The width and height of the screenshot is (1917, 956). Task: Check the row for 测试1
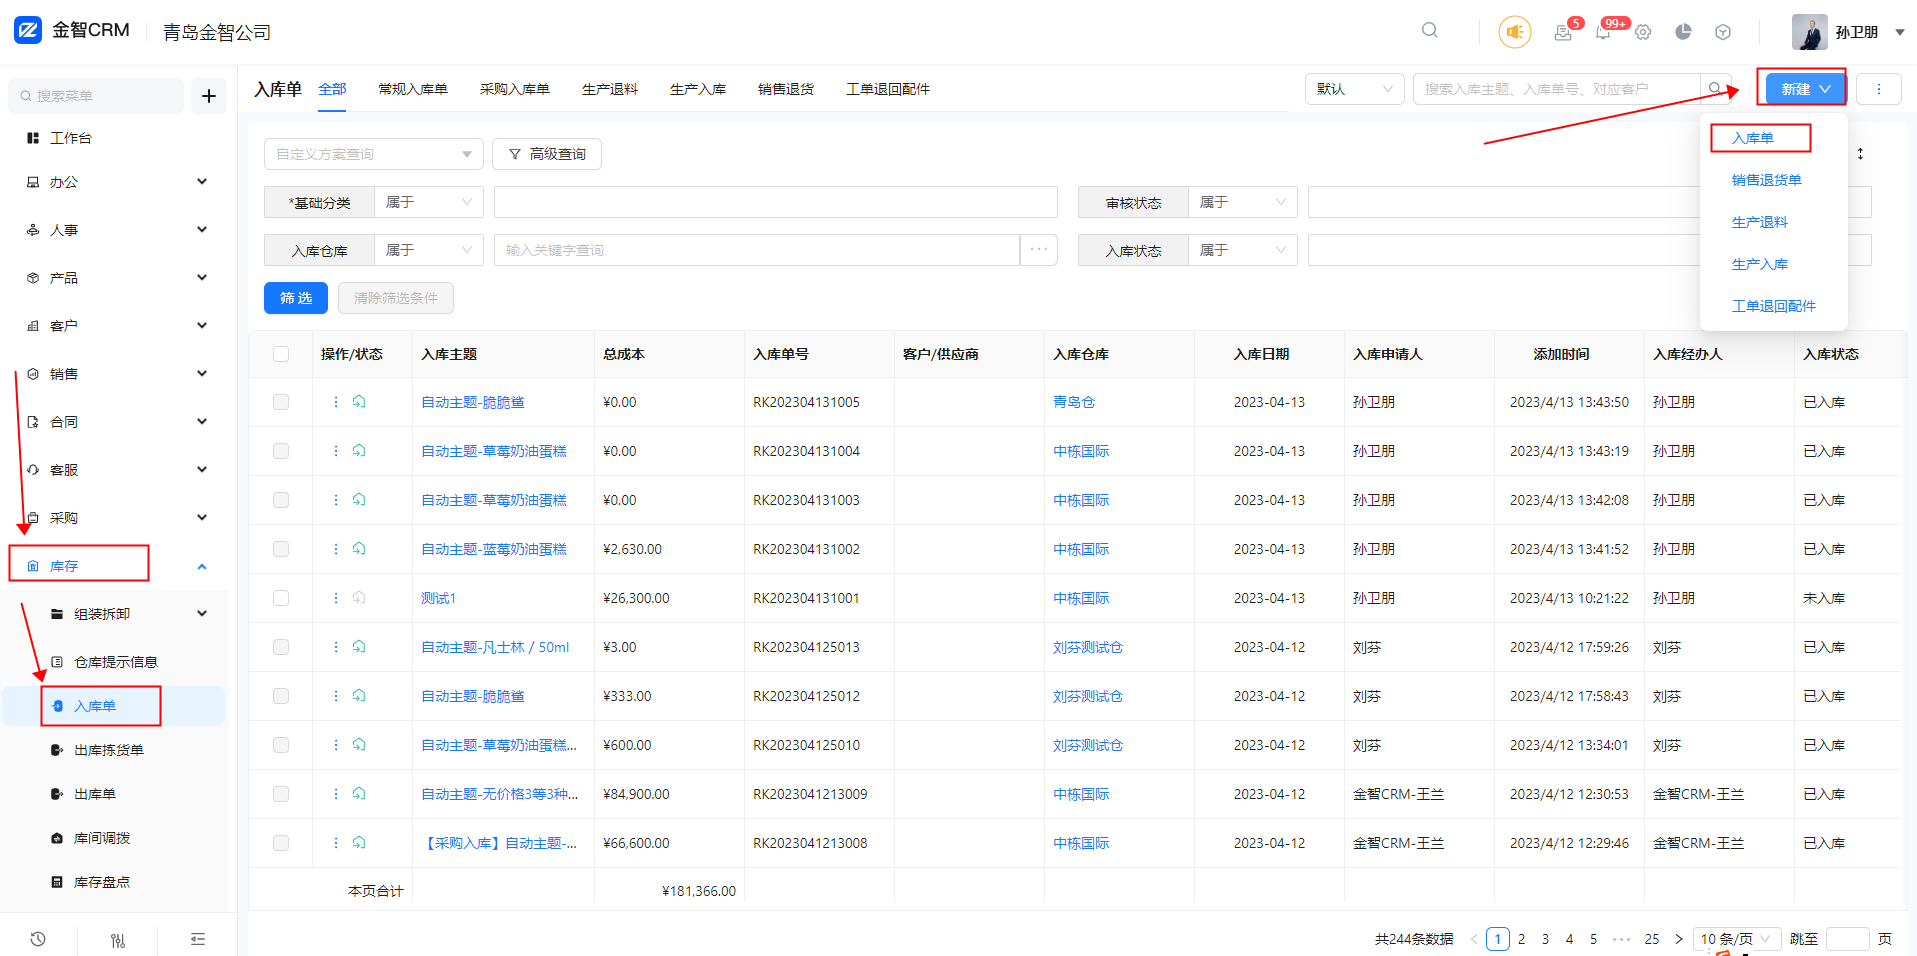coord(281,598)
